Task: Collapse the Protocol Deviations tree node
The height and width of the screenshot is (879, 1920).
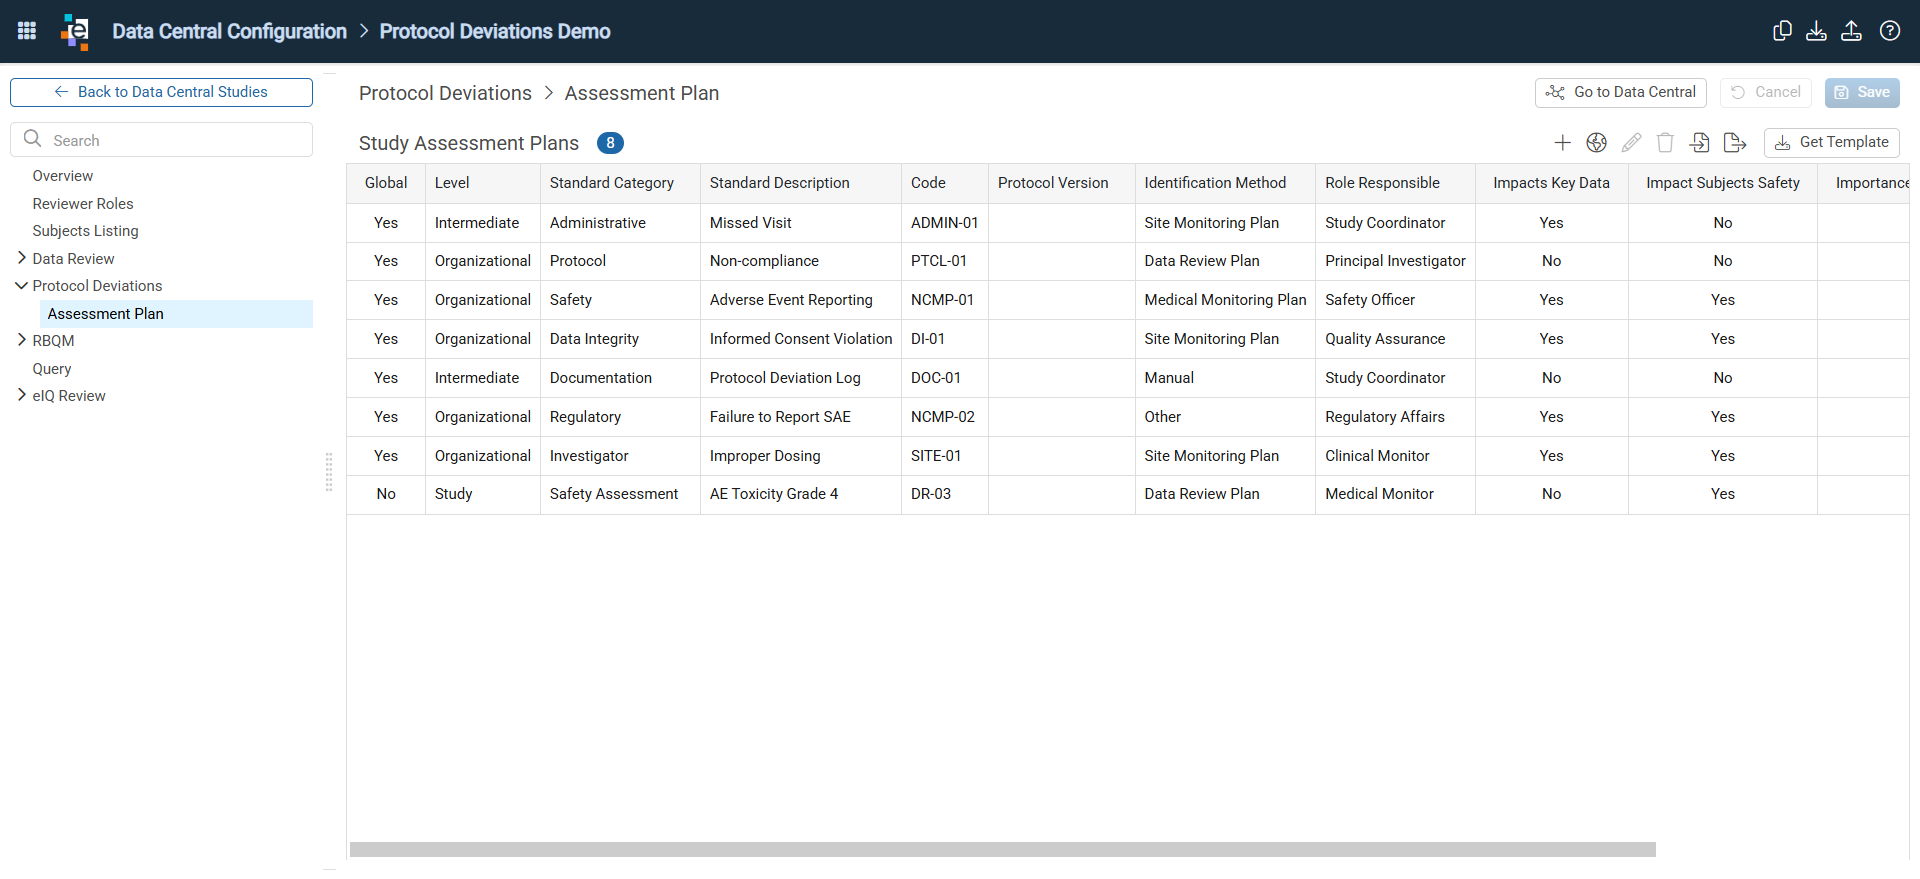Action: [x=22, y=285]
